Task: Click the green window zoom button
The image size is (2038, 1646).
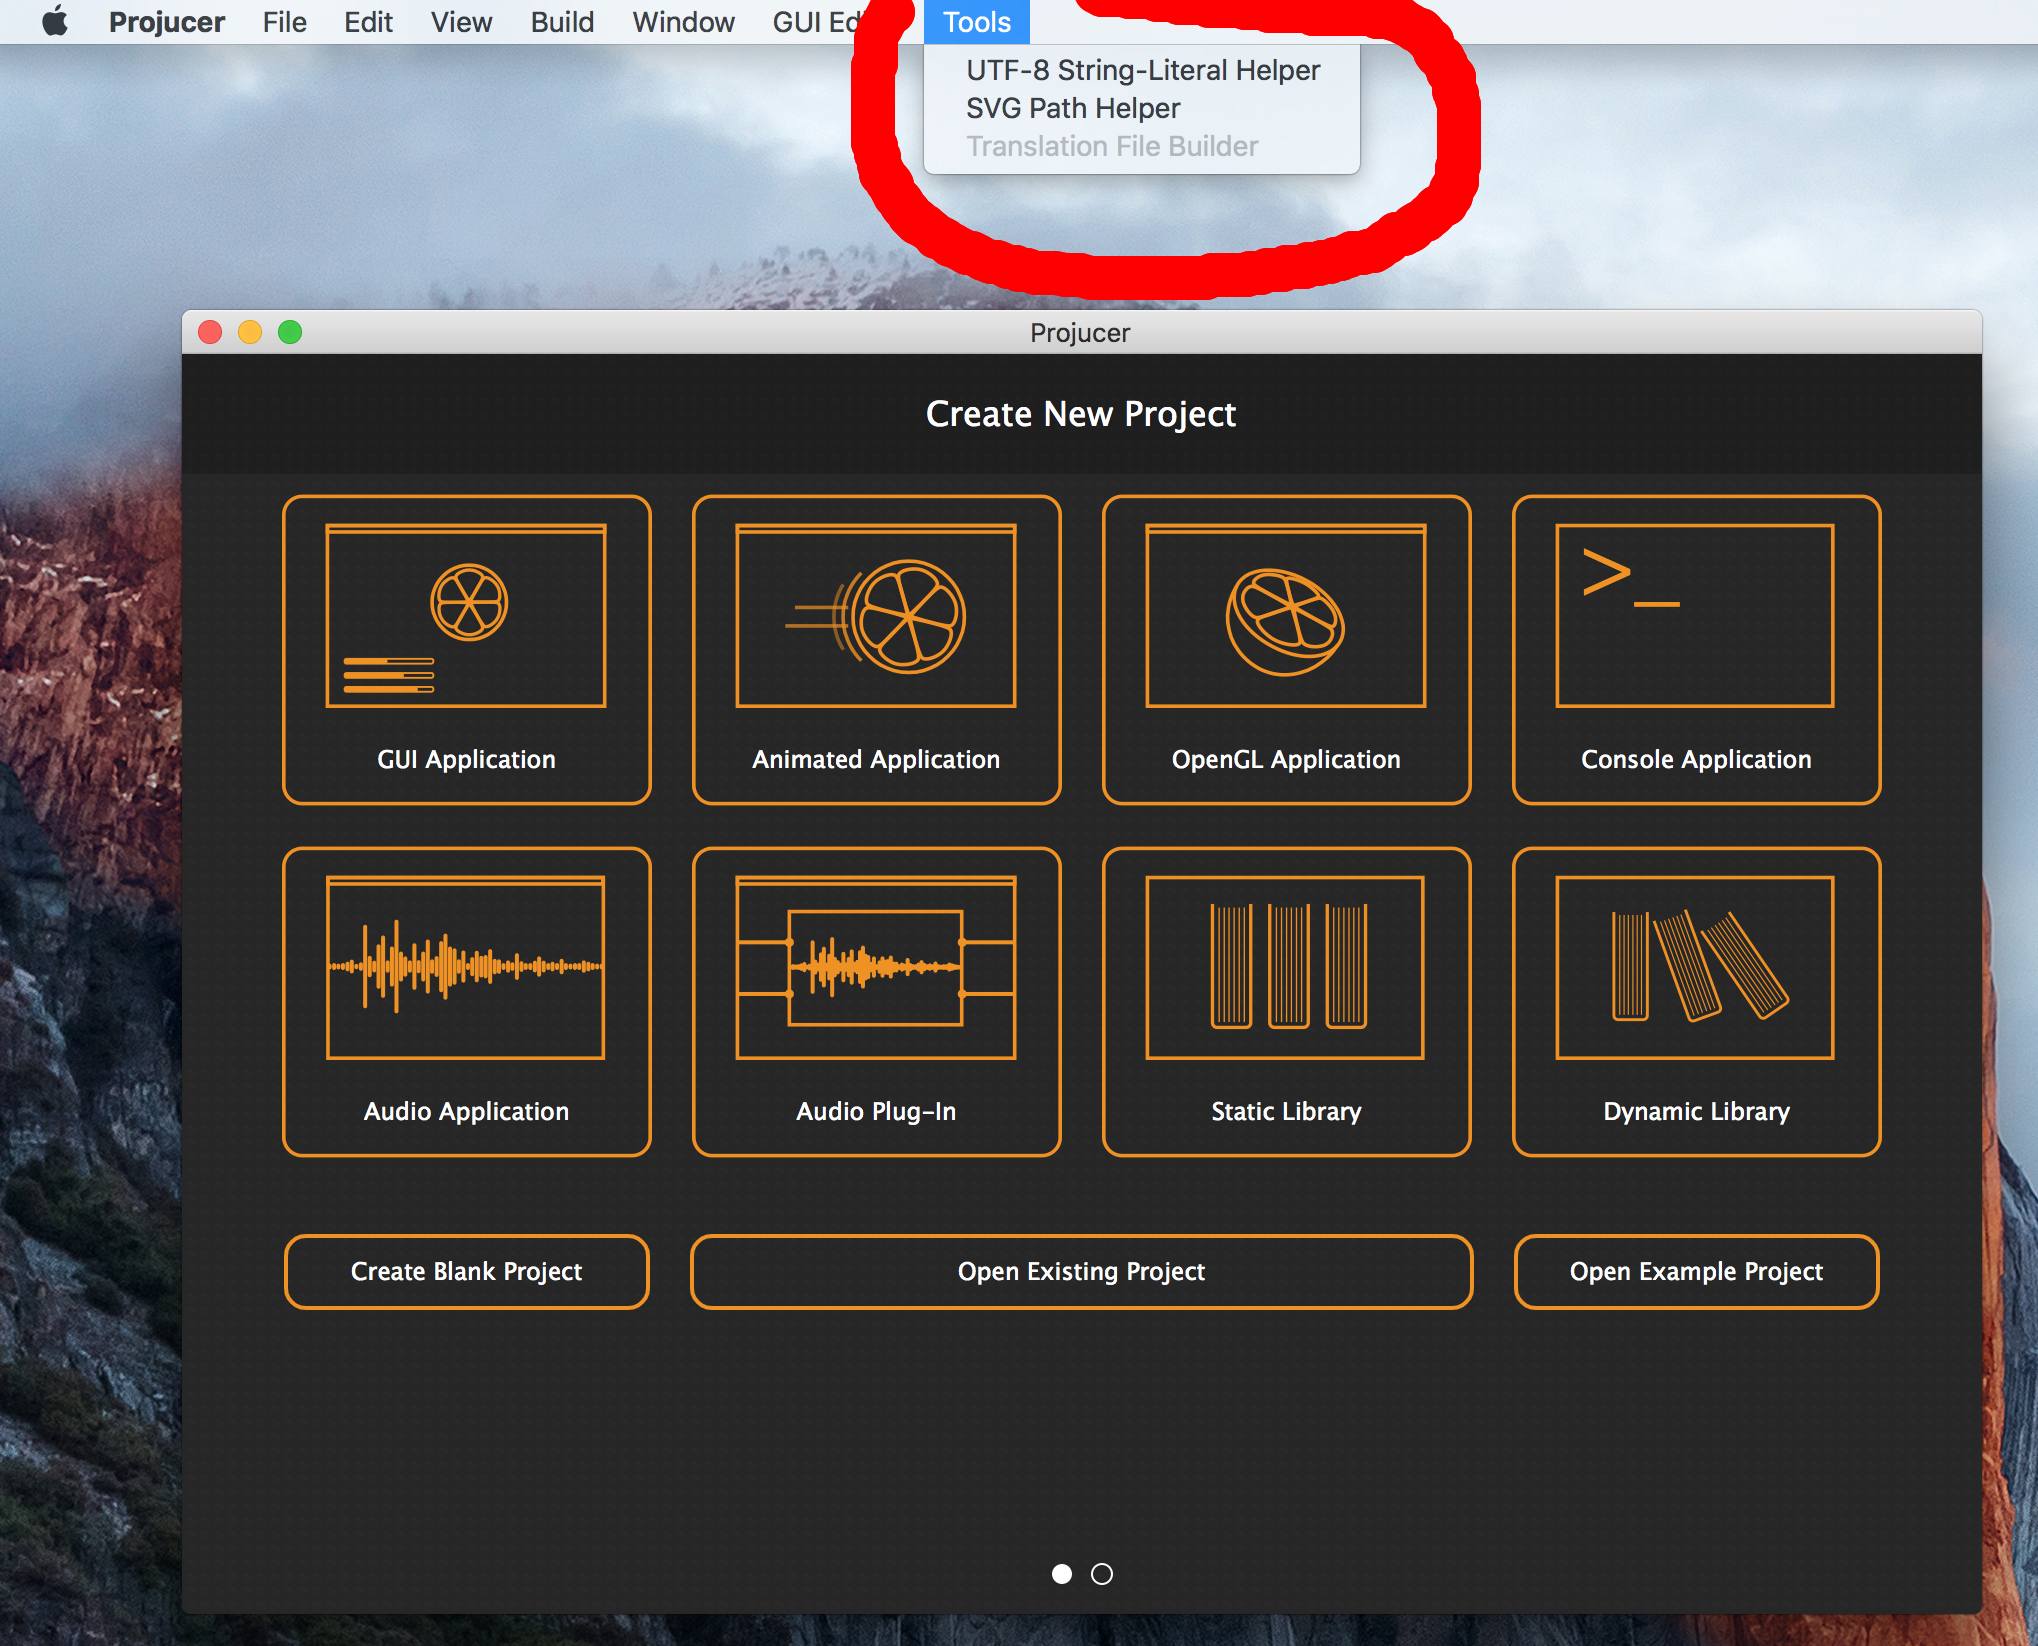Action: pyautogui.click(x=290, y=332)
